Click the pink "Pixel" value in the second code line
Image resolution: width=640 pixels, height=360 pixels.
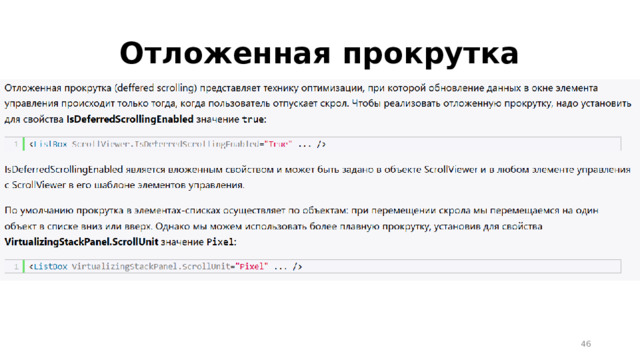[x=252, y=267]
